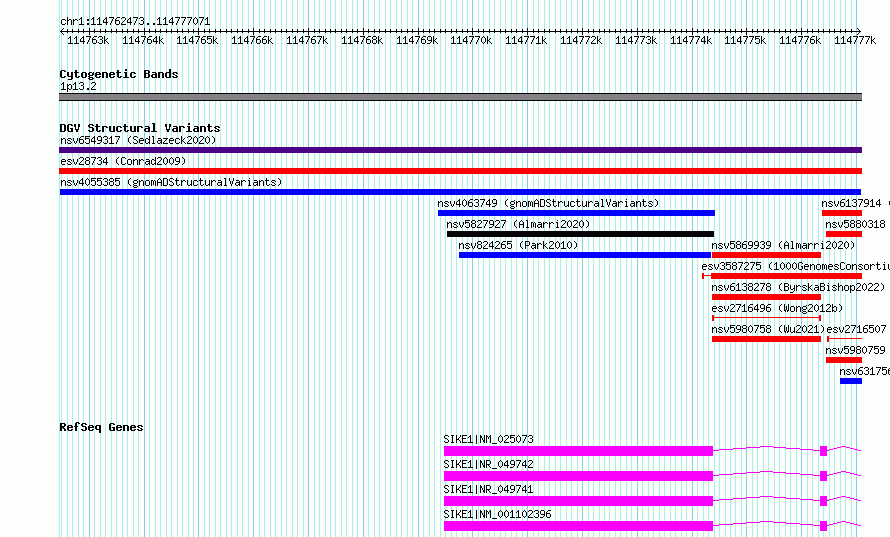Select the purple nsv6549317 Sedlazeck2020 variant bar
The height and width of the screenshot is (537, 890).
(460, 150)
